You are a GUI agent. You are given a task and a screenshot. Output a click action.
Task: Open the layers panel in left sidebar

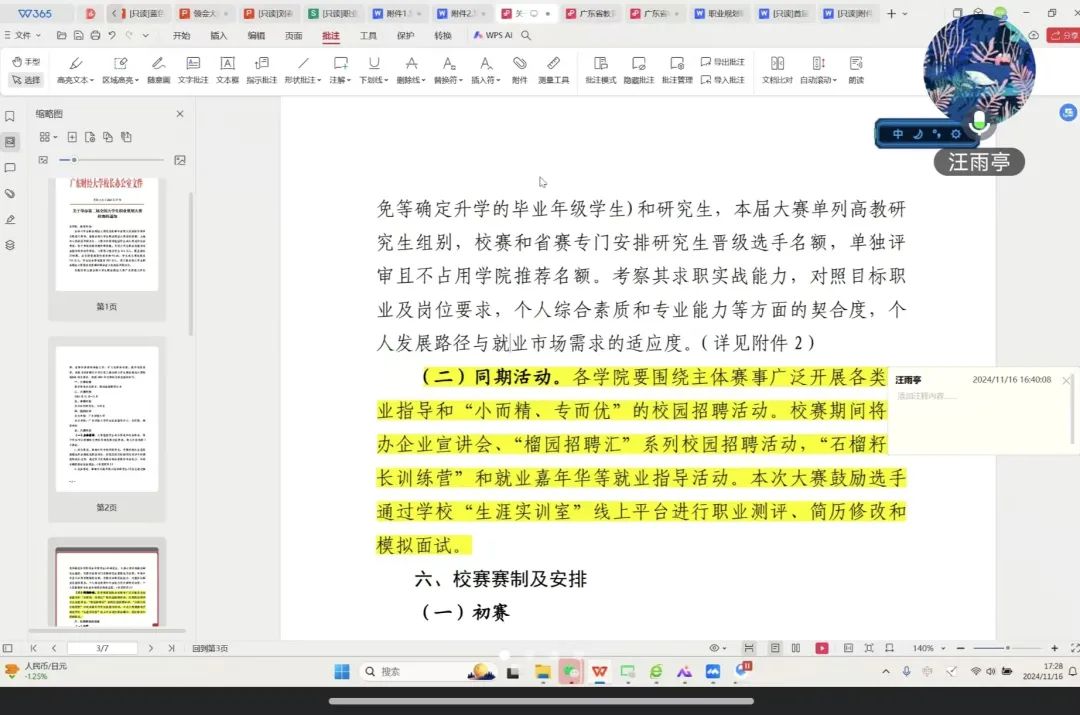click(10, 245)
